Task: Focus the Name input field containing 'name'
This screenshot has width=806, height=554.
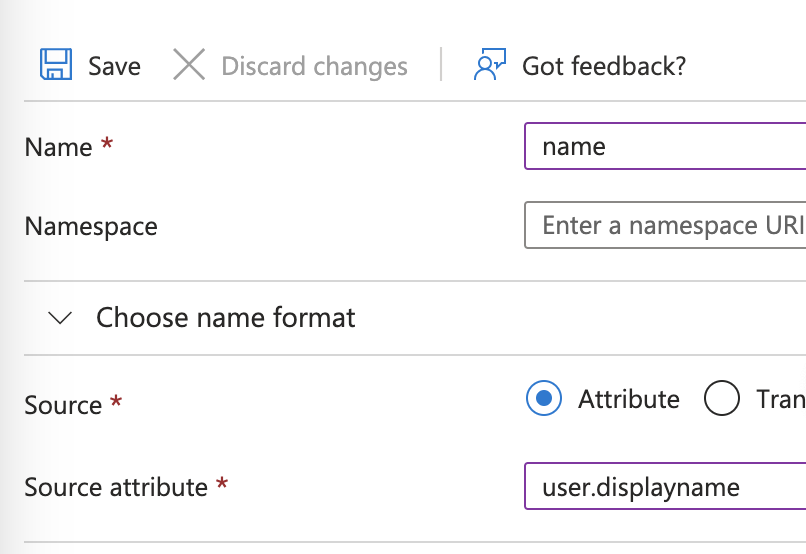Action: click(665, 146)
